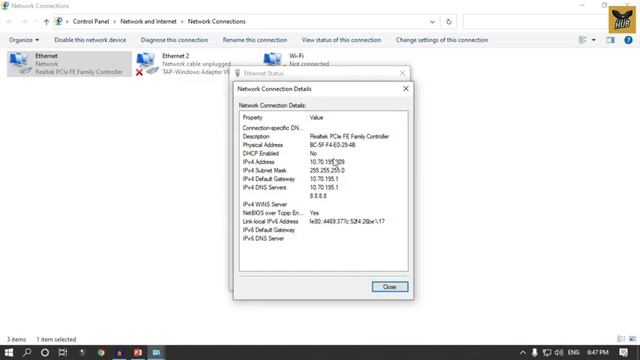Click the ENG language indicator

tap(573, 352)
